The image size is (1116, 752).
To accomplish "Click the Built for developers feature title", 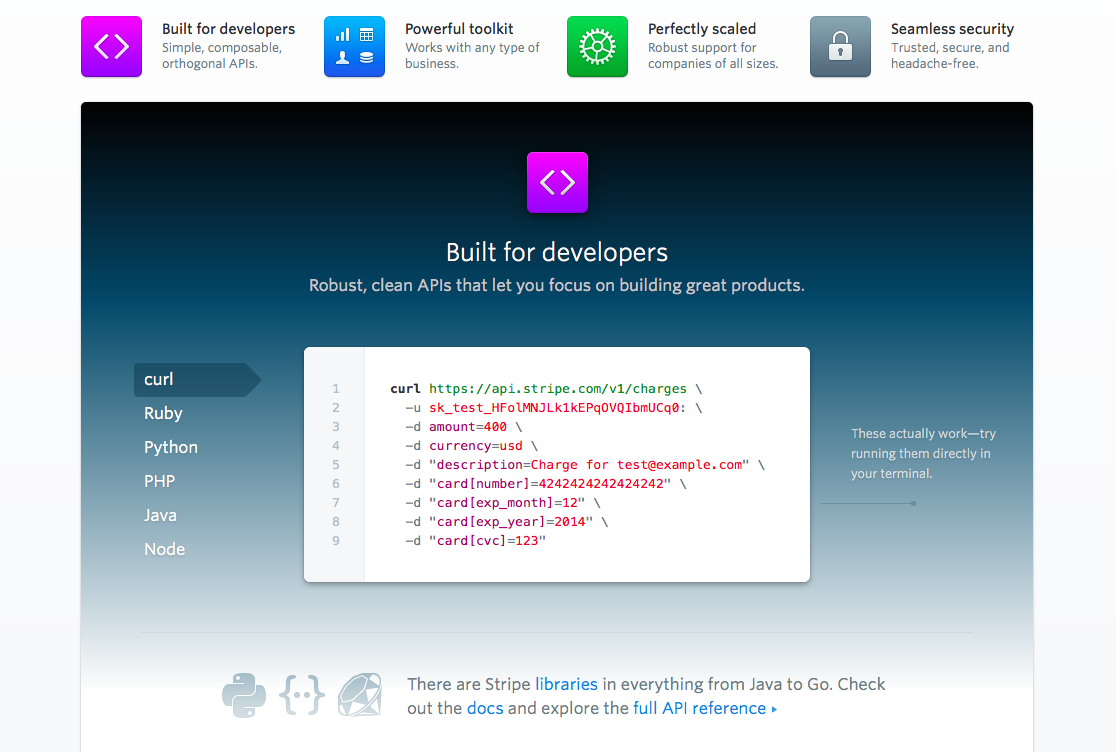I will click(x=228, y=28).
